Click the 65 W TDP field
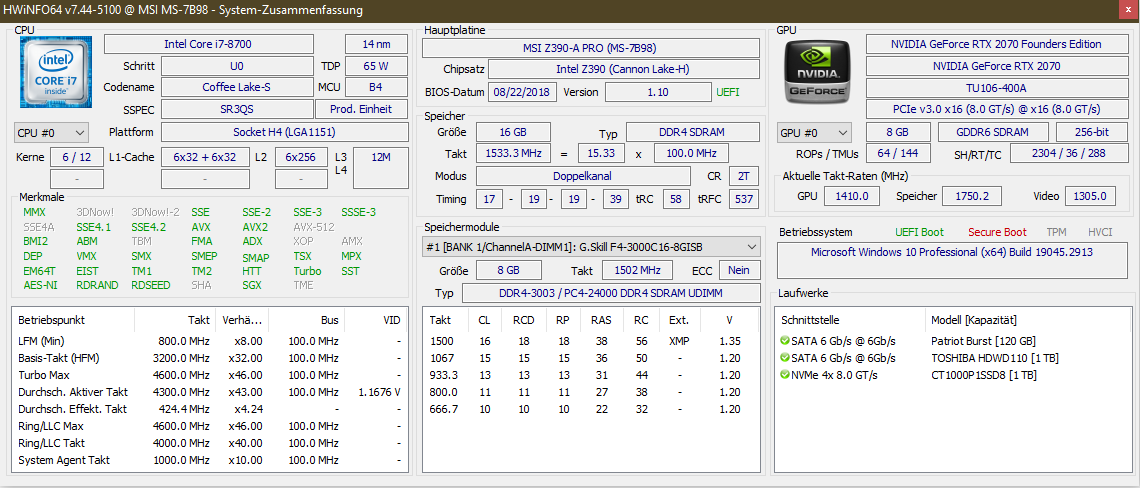1140x488 pixels. 376,66
